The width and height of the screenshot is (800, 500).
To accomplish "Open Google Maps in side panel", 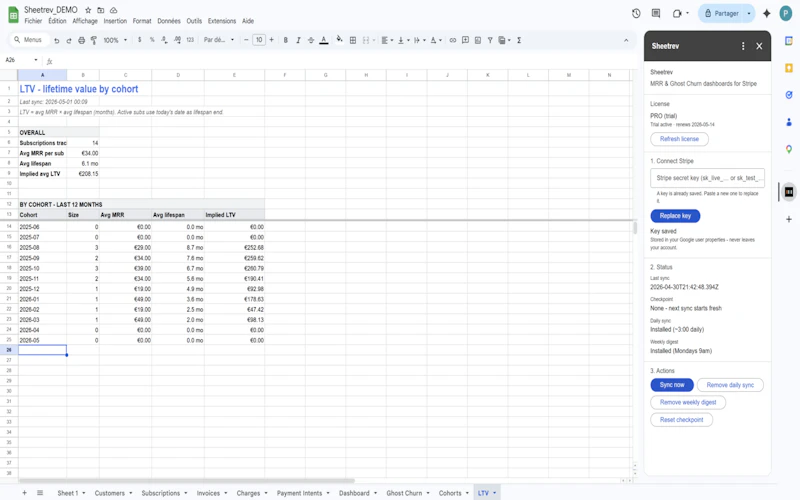I will [x=789, y=149].
